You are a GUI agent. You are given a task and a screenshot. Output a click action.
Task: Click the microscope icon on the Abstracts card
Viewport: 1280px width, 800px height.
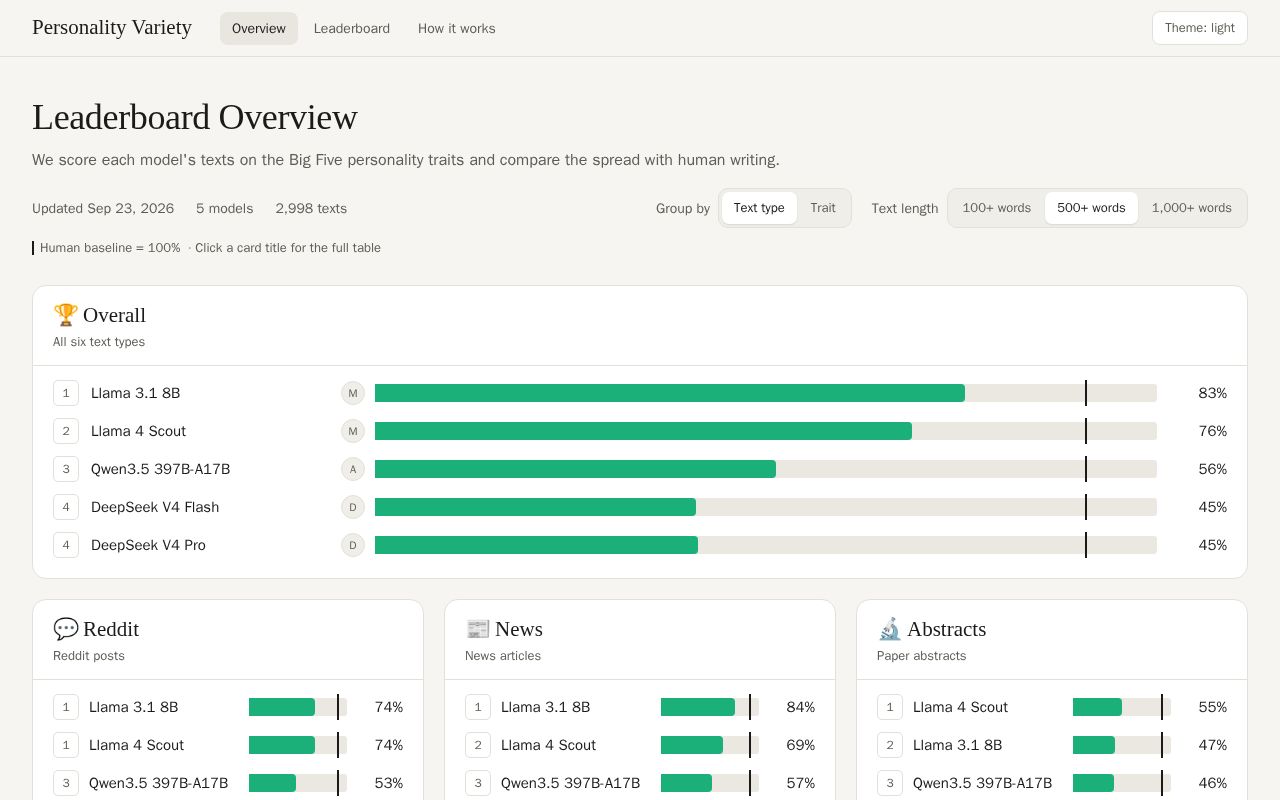point(889,629)
